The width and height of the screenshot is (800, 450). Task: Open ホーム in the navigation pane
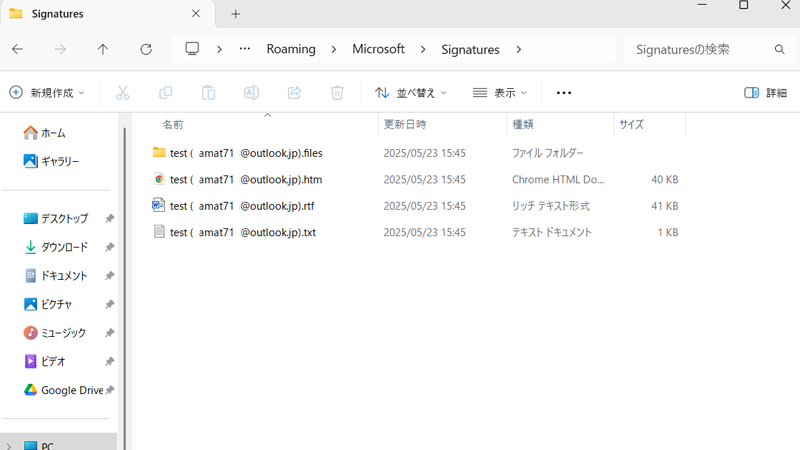click(44, 133)
